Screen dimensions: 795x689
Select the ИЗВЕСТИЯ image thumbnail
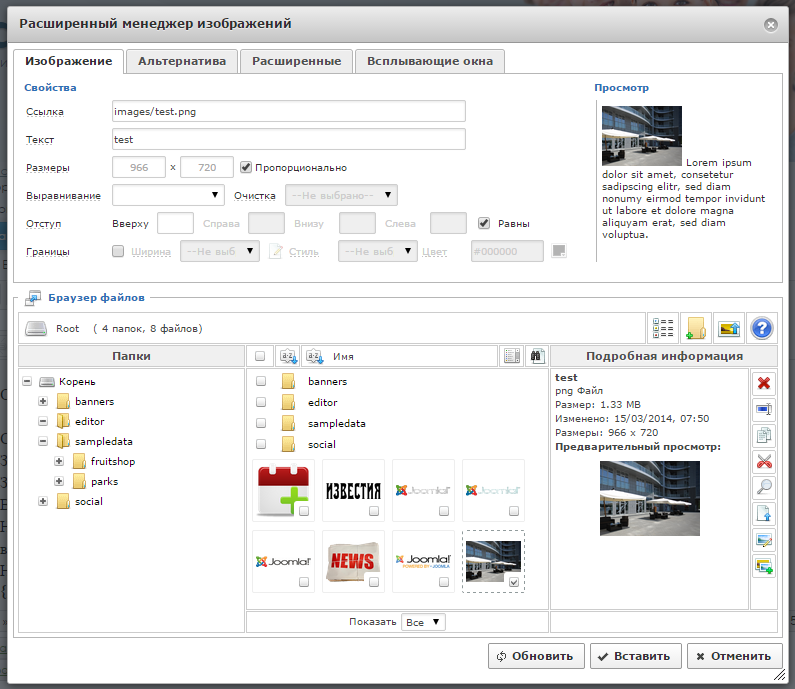click(x=353, y=491)
